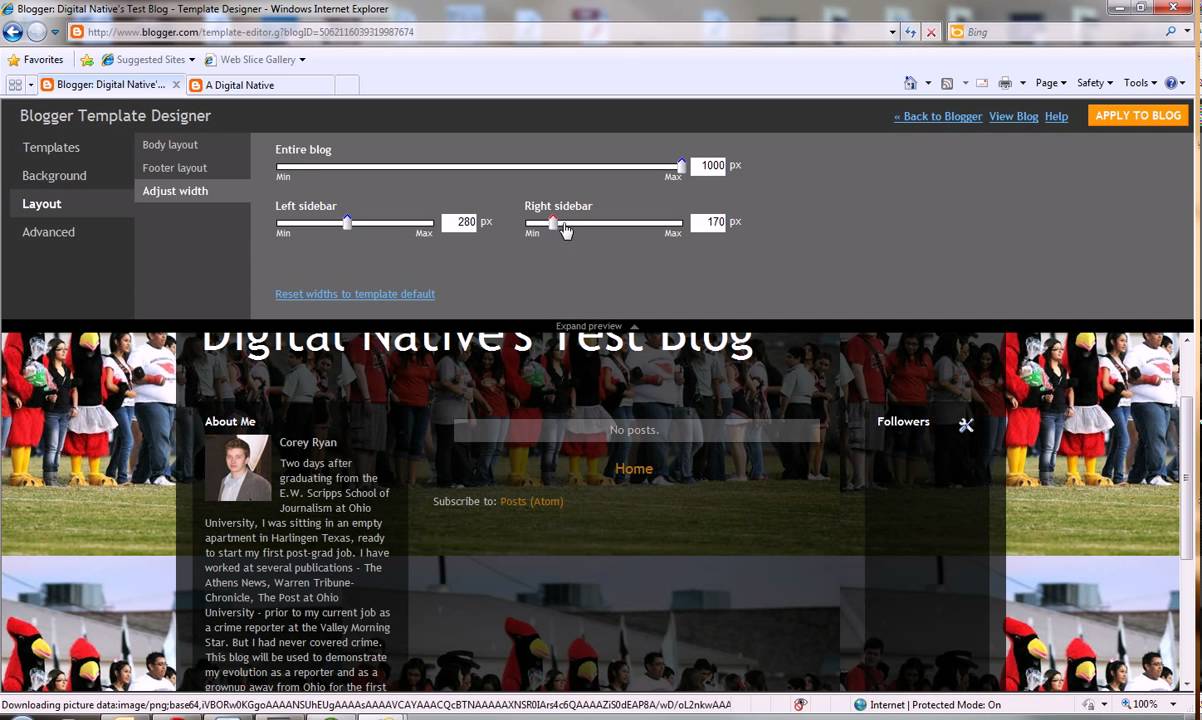This screenshot has width=1202, height=720.
Task: Expand the preview via Expand preview arrow
Action: pyautogui.click(x=634, y=326)
